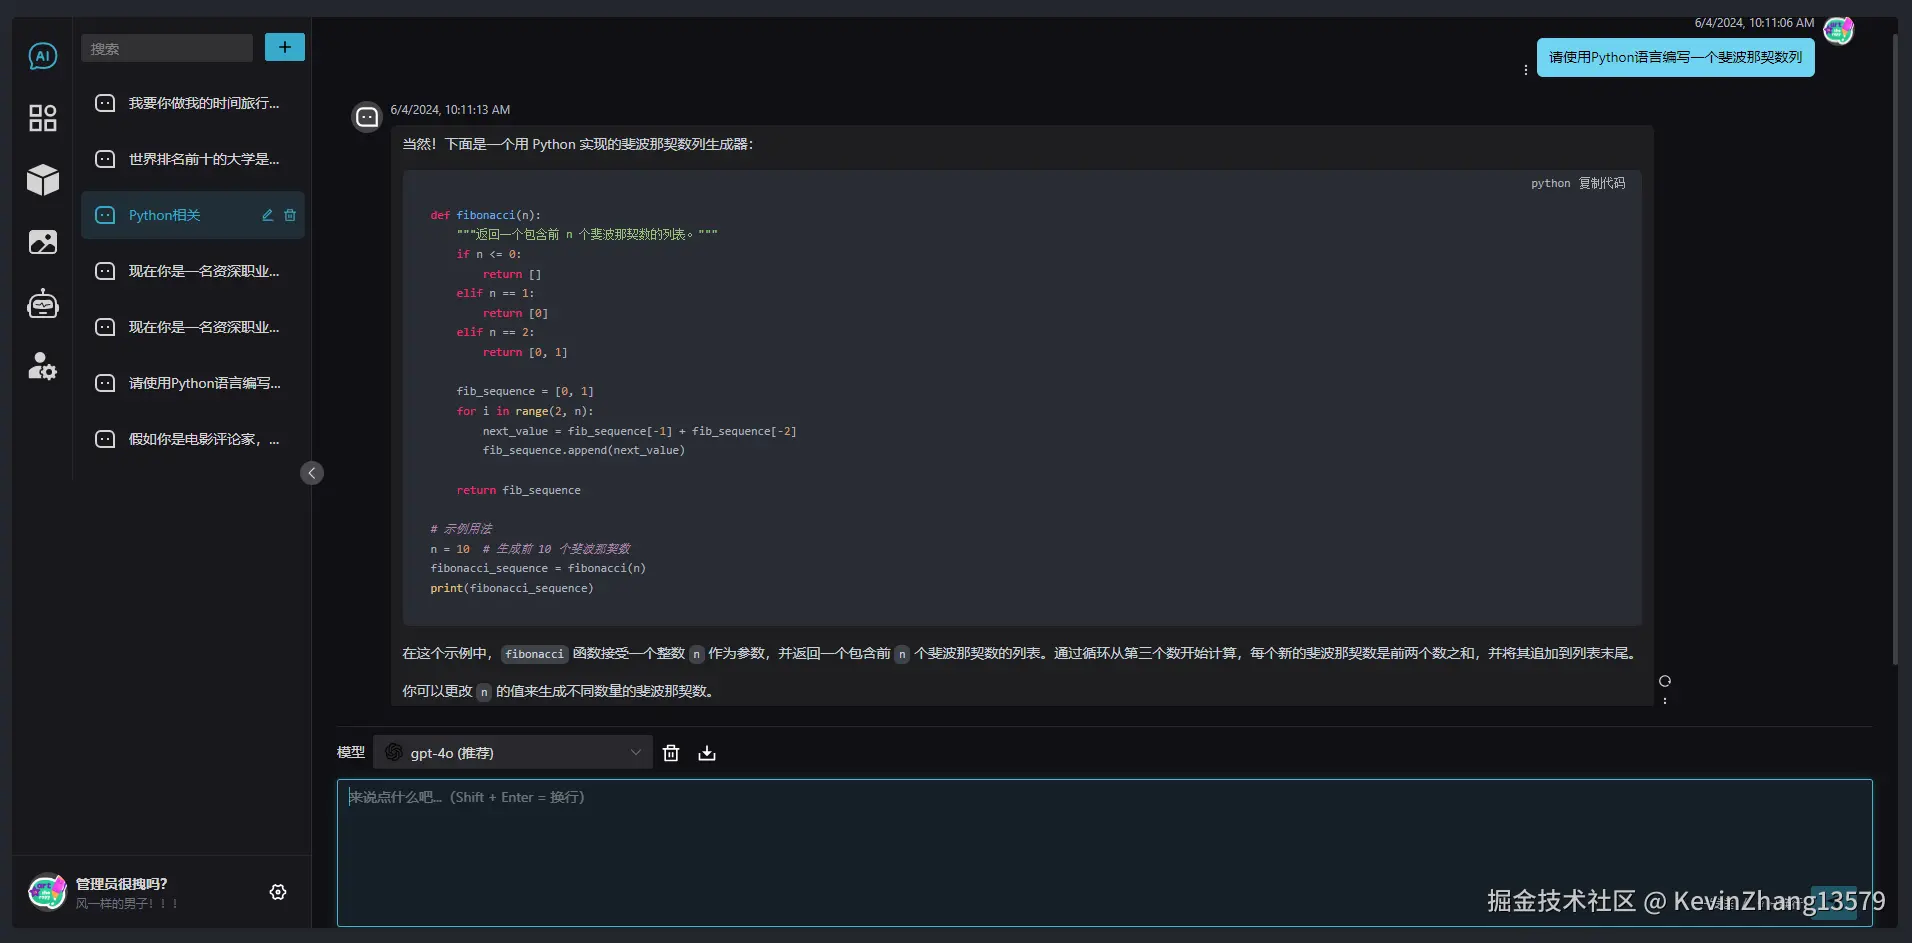The width and height of the screenshot is (1912, 943).
Task: Expand the gpt-4o (推荐) model dropdown
Action: coord(513,752)
